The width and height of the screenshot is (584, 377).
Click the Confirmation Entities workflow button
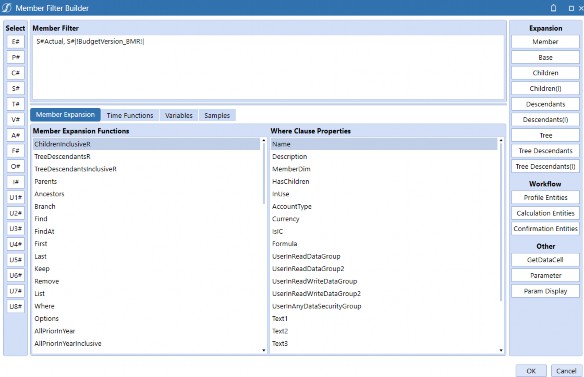pos(545,229)
